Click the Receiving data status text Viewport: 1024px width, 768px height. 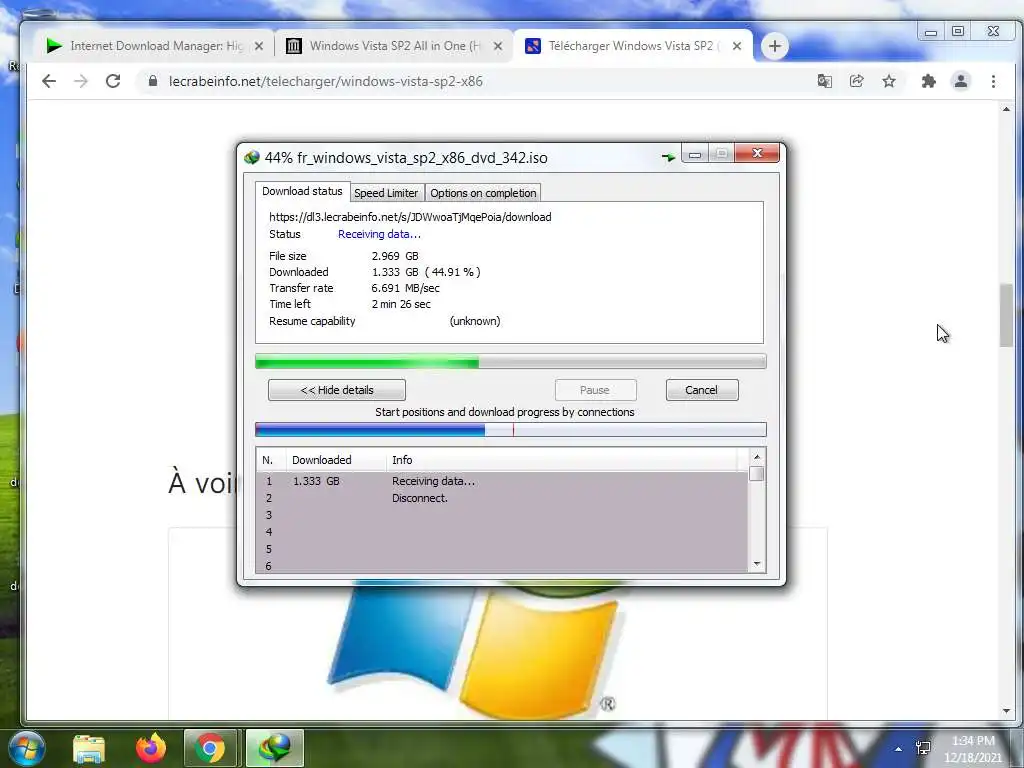click(x=379, y=234)
